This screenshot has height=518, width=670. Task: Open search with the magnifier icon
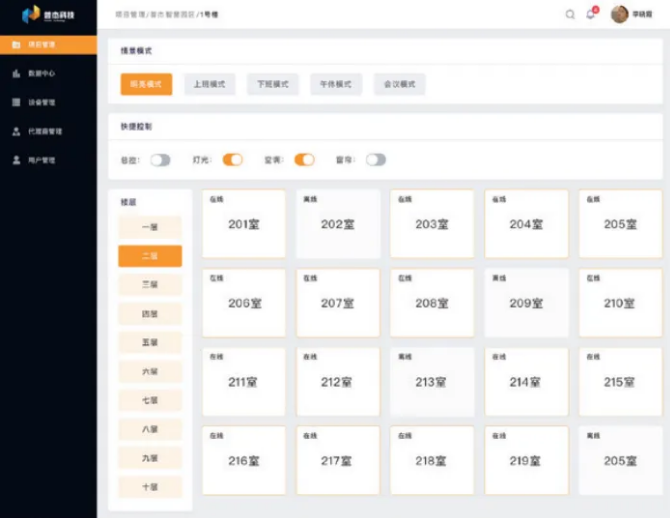570,15
